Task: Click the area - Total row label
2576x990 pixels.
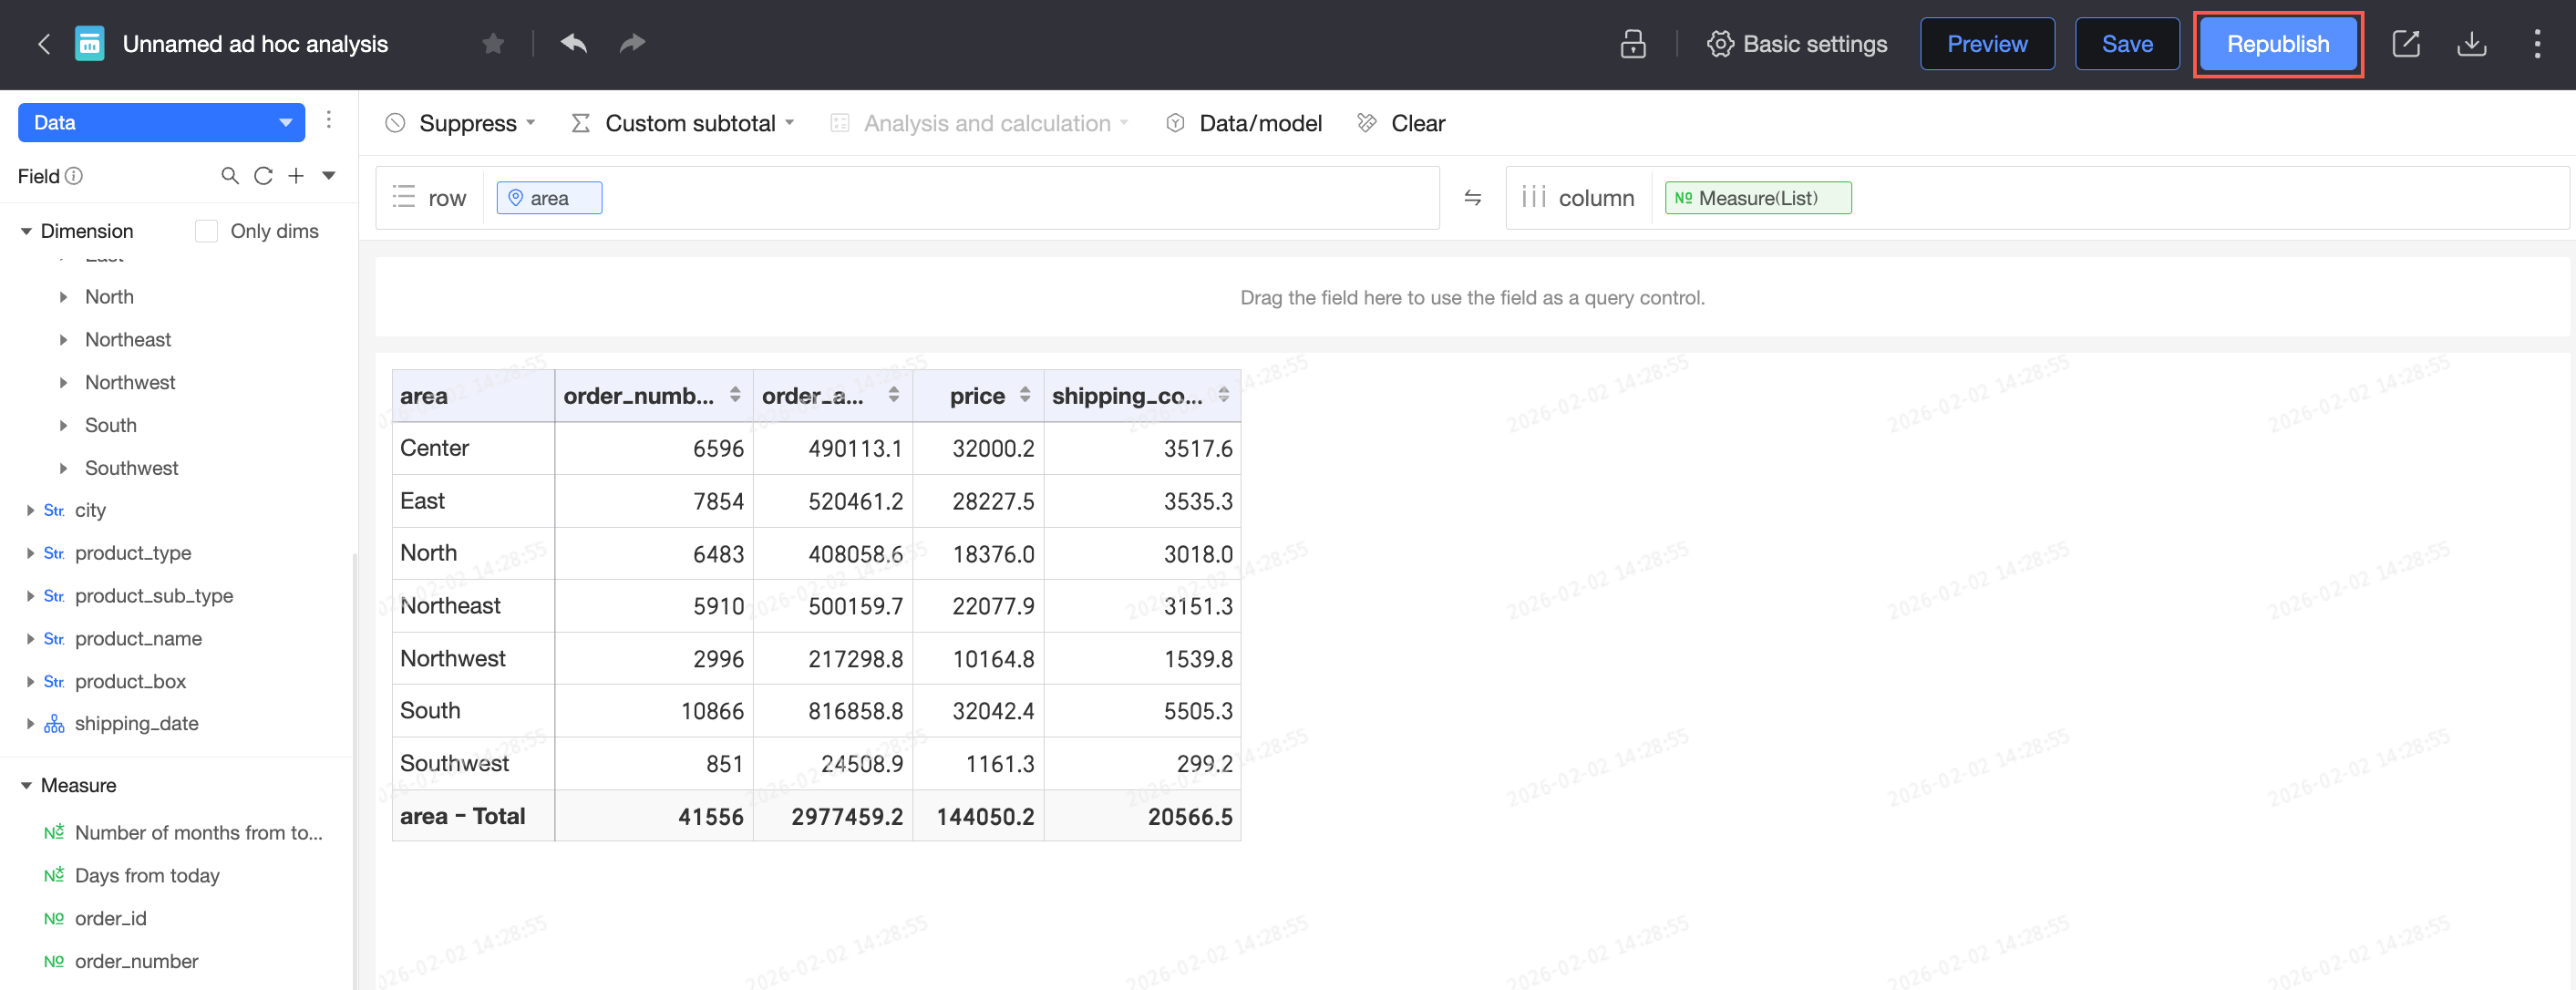Action: pyautogui.click(x=462, y=817)
